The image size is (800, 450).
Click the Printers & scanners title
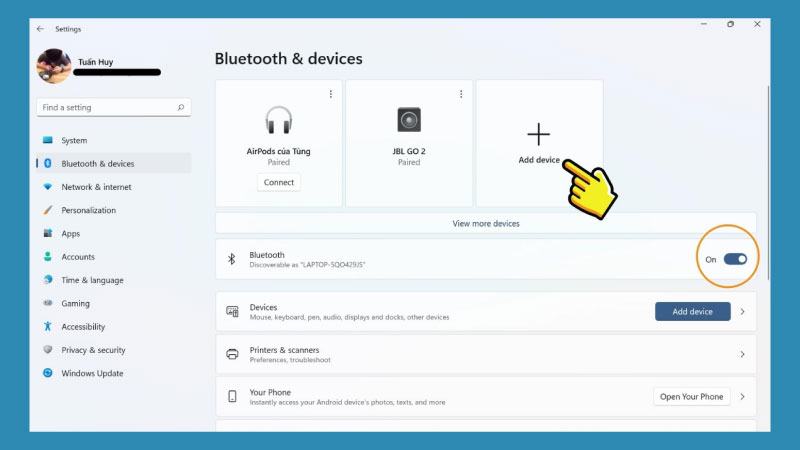pos(284,350)
